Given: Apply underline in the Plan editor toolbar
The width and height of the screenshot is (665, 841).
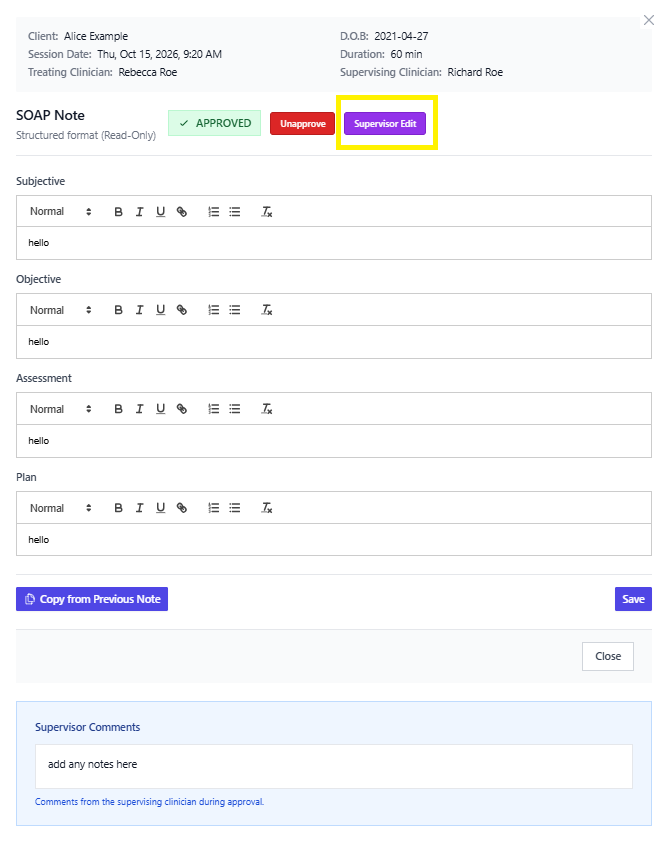Looking at the screenshot, I should click(x=160, y=508).
